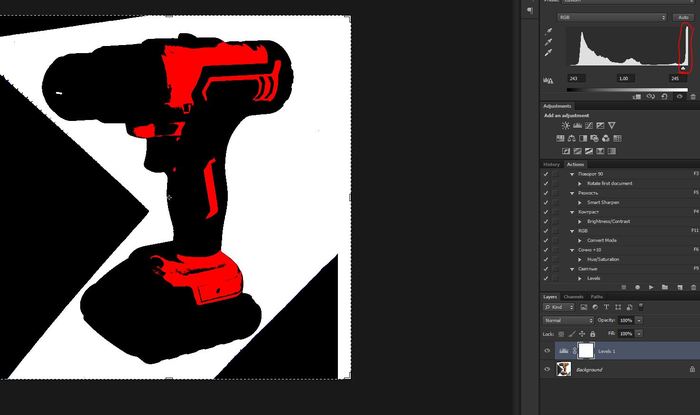Screen dimensions: 700x415
Task: Switch to the Channels tab
Action: (x=573, y=297)
